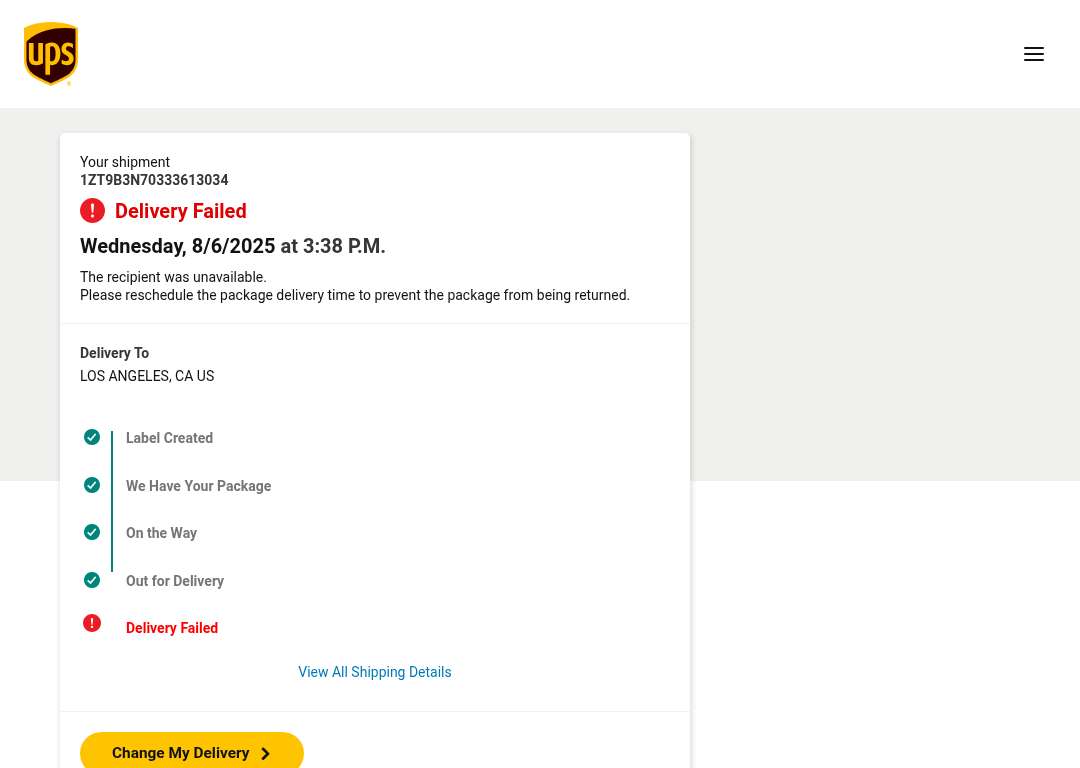Click the green checkmark next to Label Created
Screen dimensions: 1080x768
click(92, 437)
